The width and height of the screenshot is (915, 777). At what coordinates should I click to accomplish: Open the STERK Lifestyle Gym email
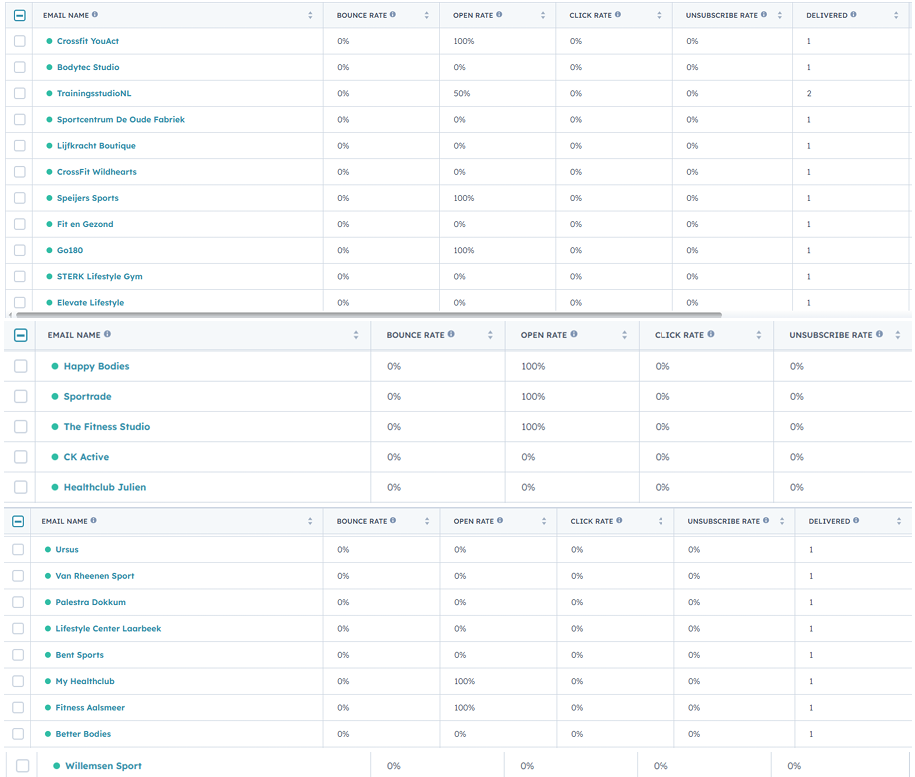click(x=100, y=276)
